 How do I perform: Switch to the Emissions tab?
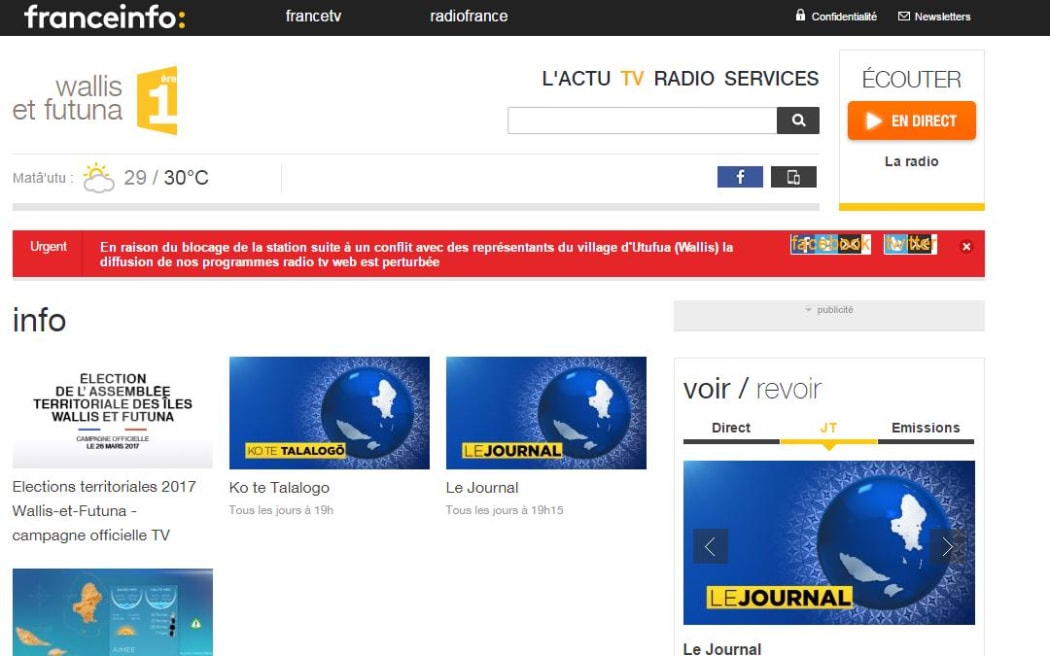pos(925,428)
